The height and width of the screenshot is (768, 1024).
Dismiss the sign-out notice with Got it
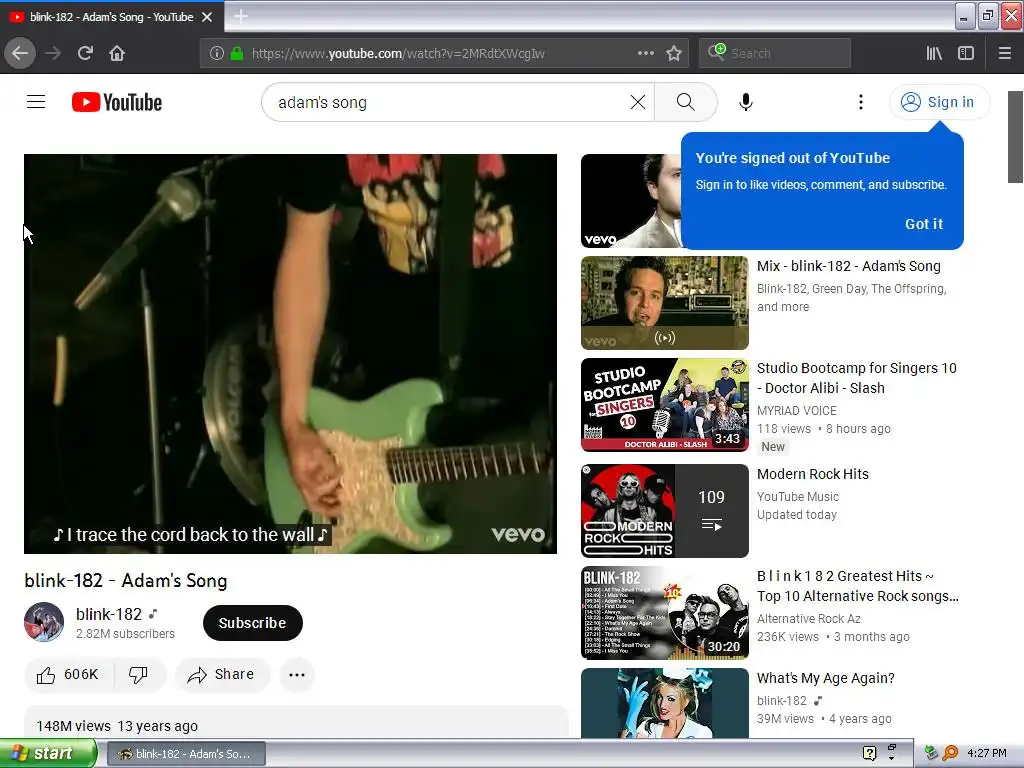(x=923, y=224)
